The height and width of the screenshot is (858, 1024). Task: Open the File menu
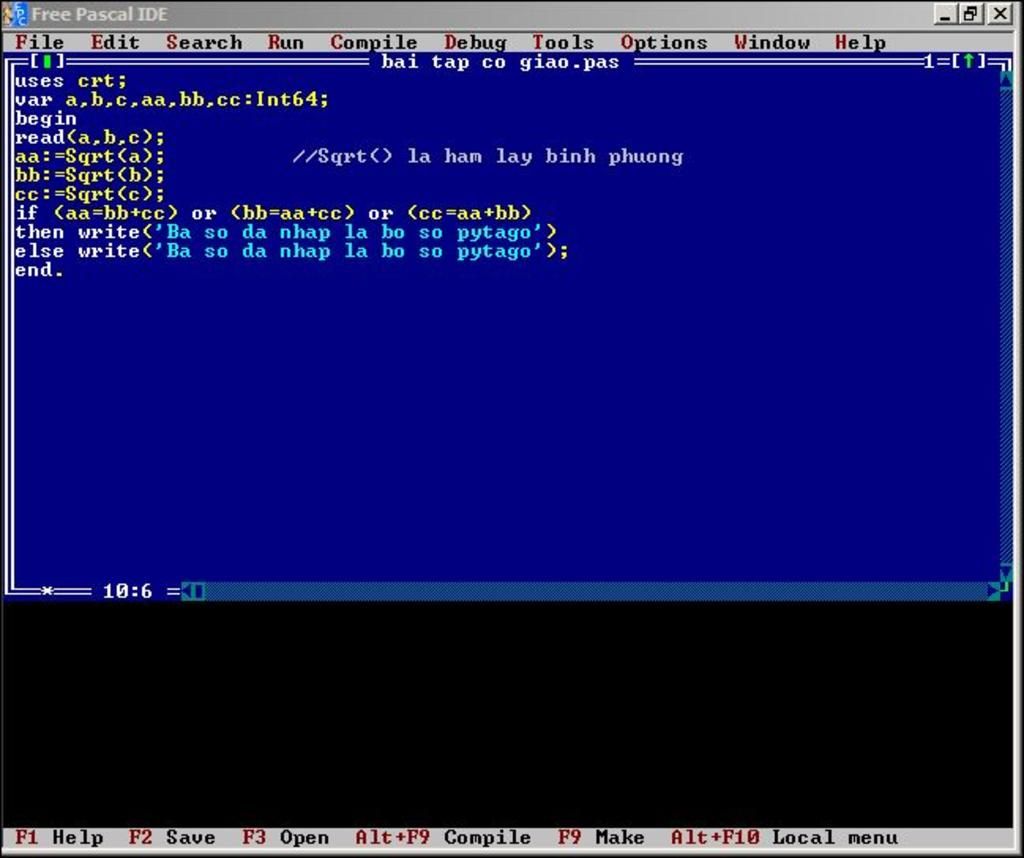40,42
